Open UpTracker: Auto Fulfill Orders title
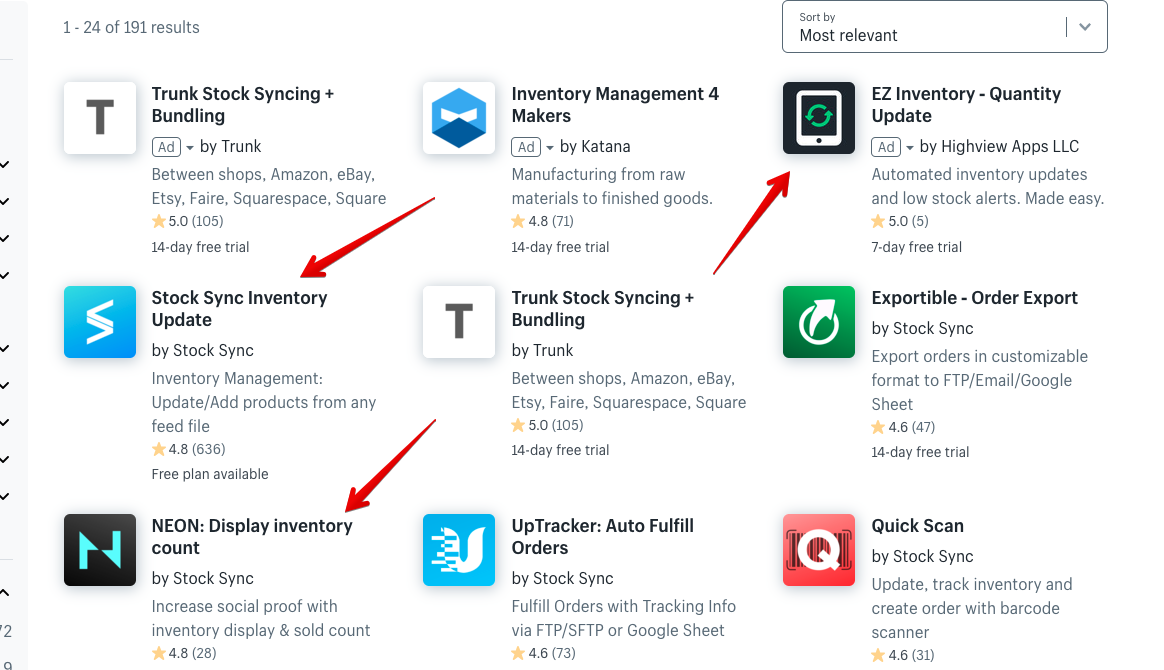Viewport: 1164px width, 670px height. click(x=602, y=537)
